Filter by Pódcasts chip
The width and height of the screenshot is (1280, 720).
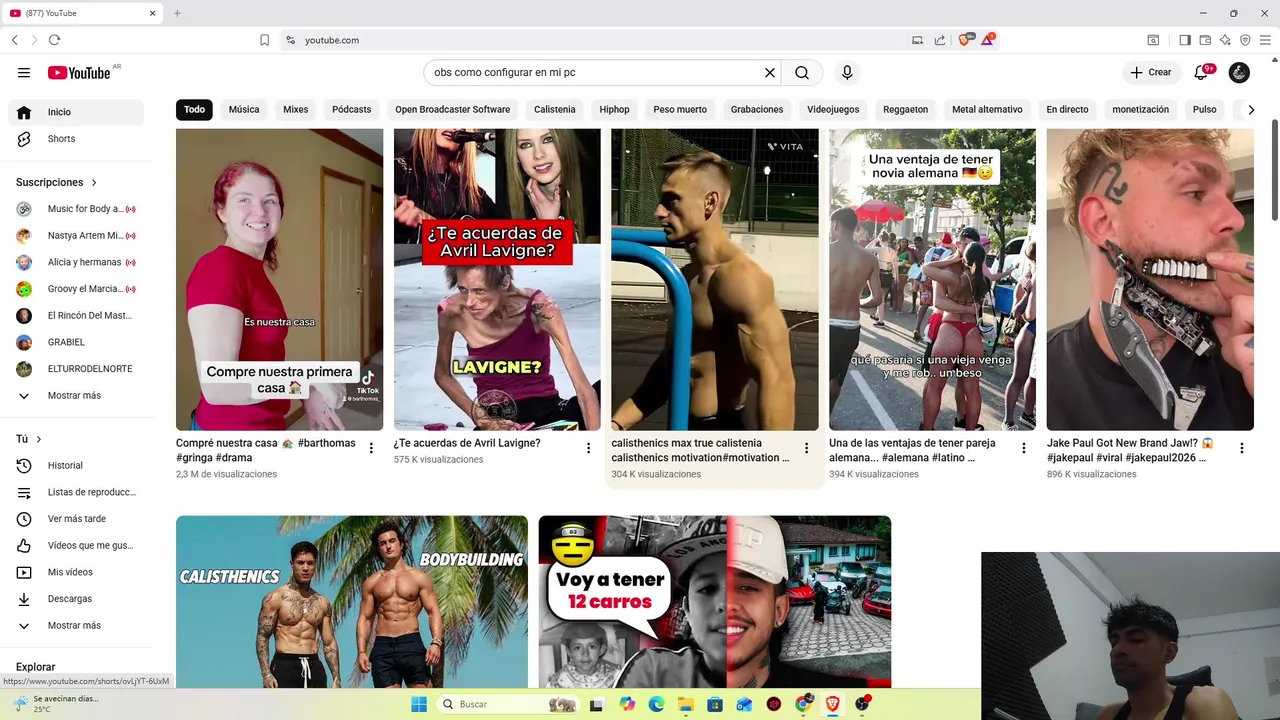(351, 109)
